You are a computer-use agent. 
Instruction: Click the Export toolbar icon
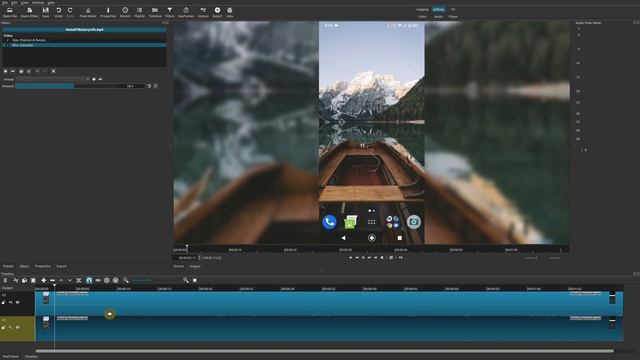click(x=217, y=12)
